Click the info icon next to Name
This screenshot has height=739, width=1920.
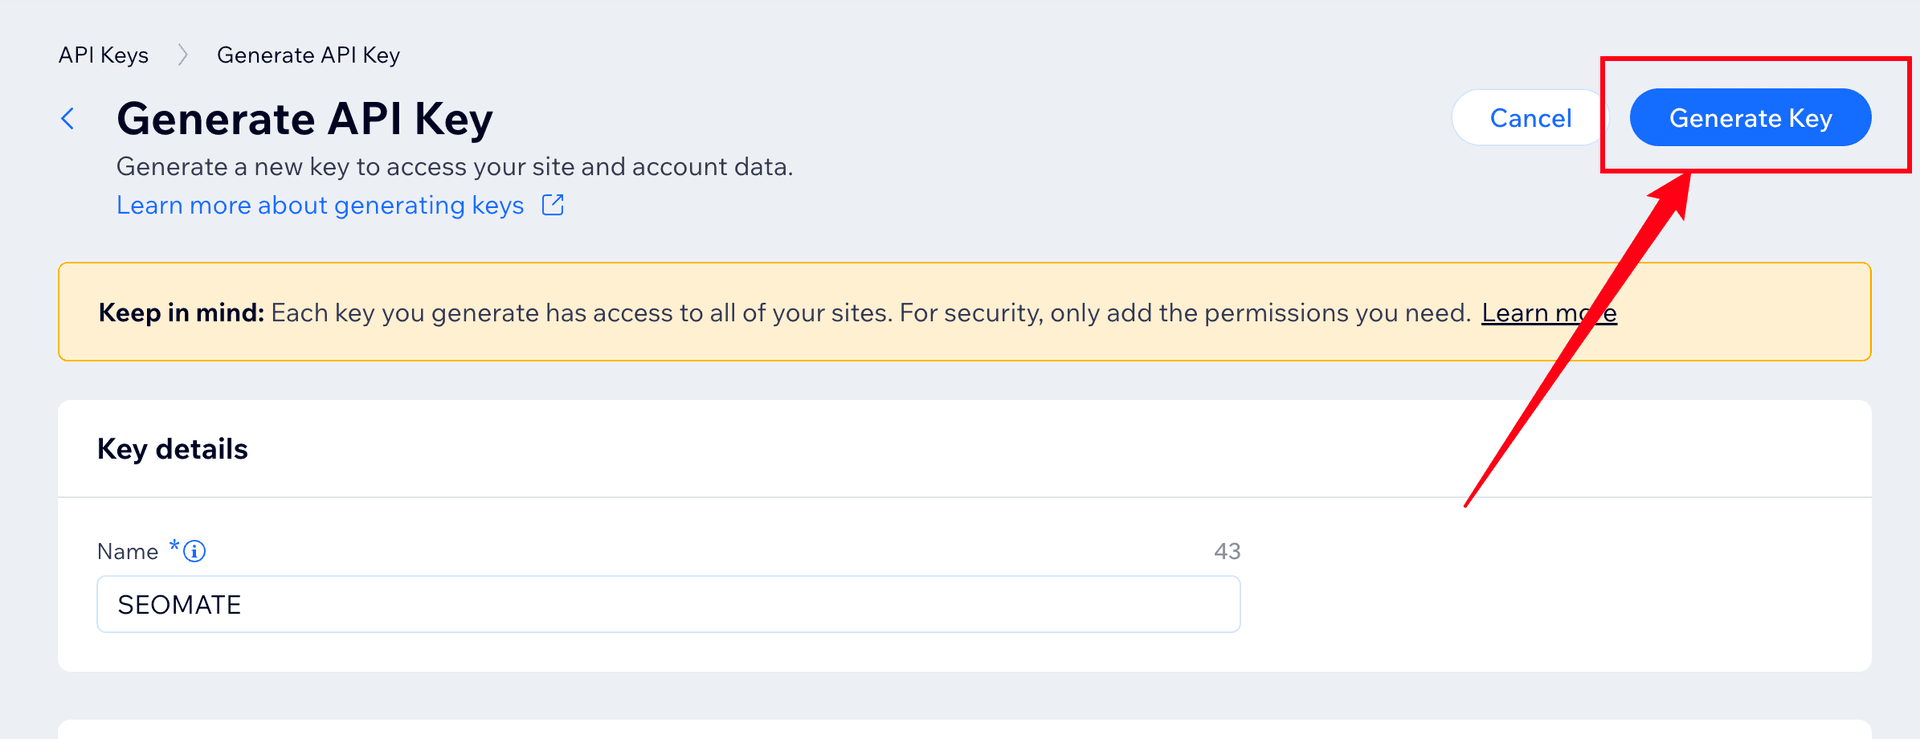click(x=195, y=551)
